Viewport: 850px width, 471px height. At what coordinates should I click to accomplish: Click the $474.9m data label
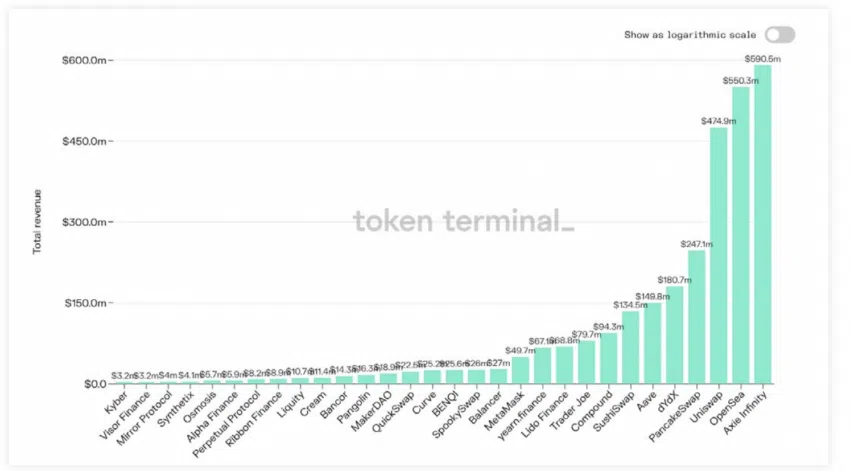click(x=718, y=121)
